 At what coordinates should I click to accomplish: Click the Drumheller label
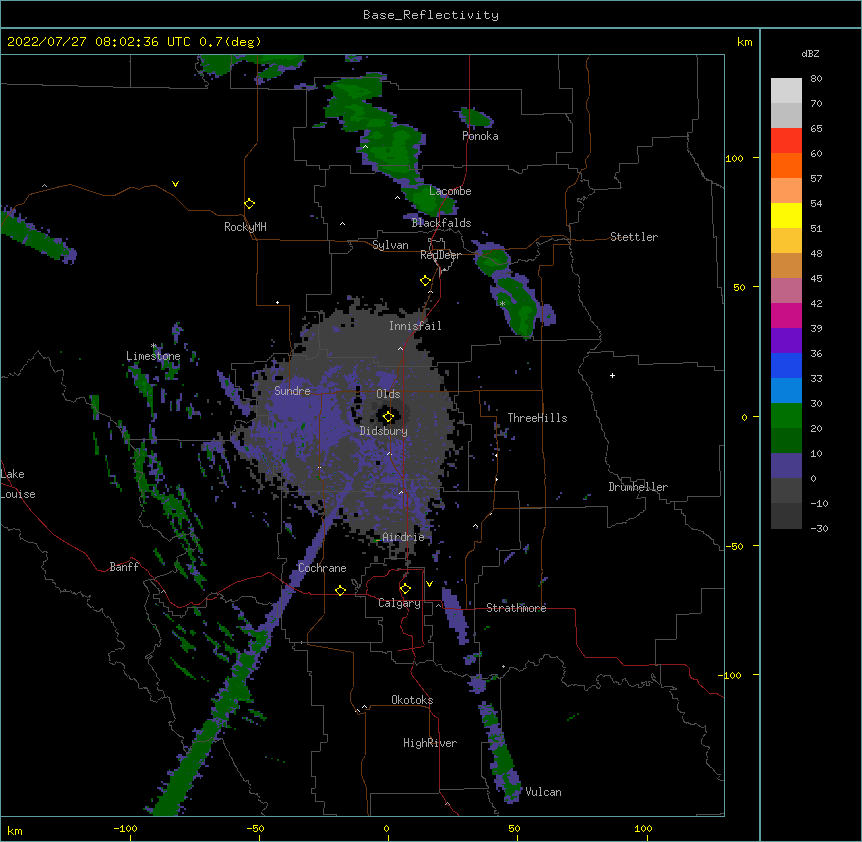click(638, 487)
